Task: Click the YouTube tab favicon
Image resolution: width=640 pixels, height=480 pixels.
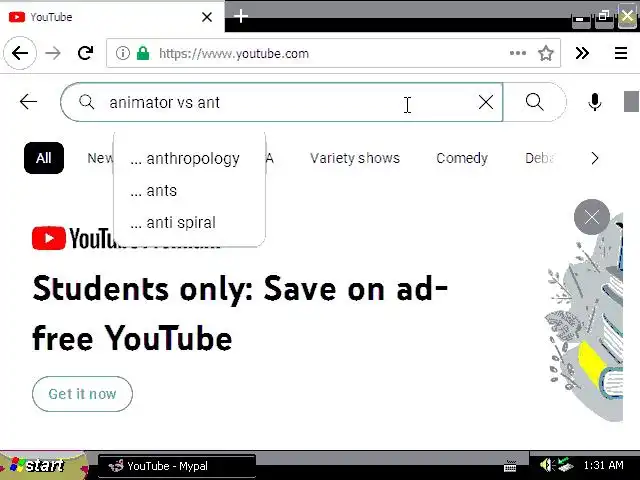Action: pyautogui.click(x=17, y=17)
